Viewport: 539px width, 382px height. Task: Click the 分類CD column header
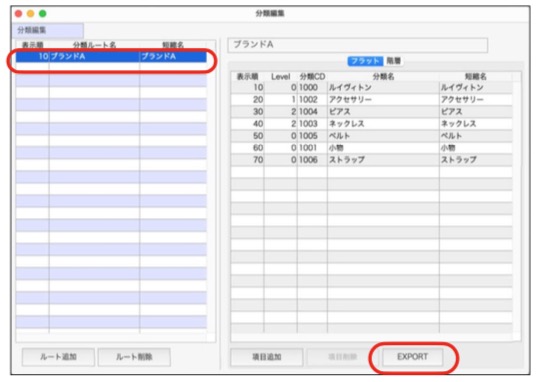tap(312, 76)
